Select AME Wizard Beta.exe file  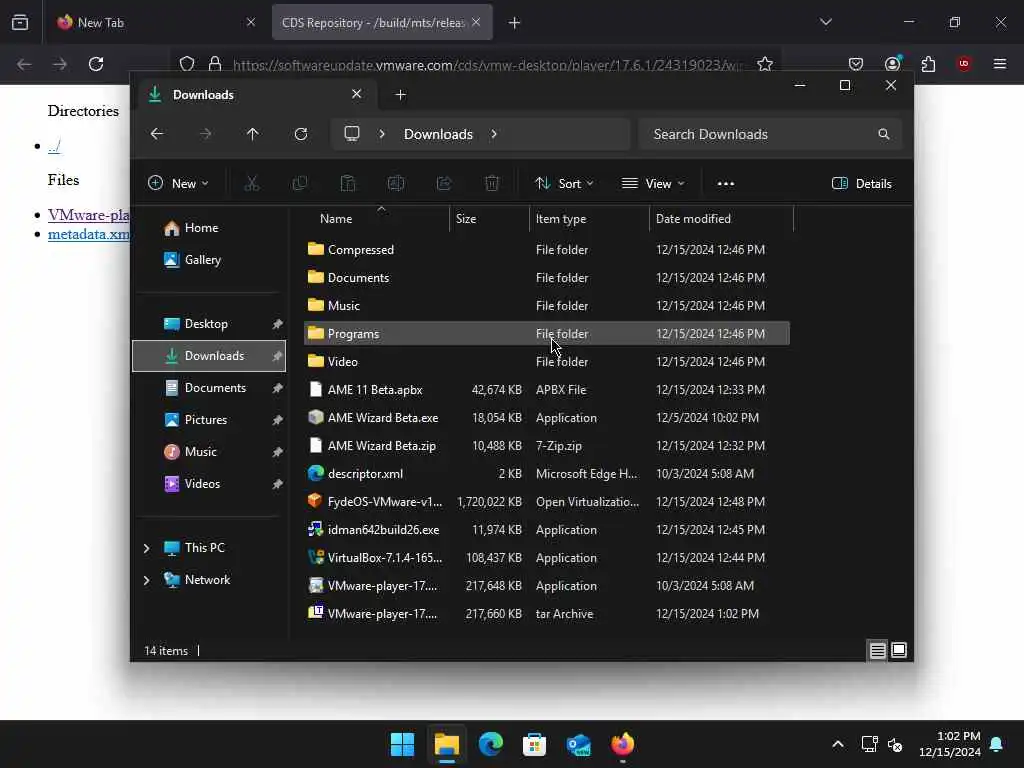point(547,417)
